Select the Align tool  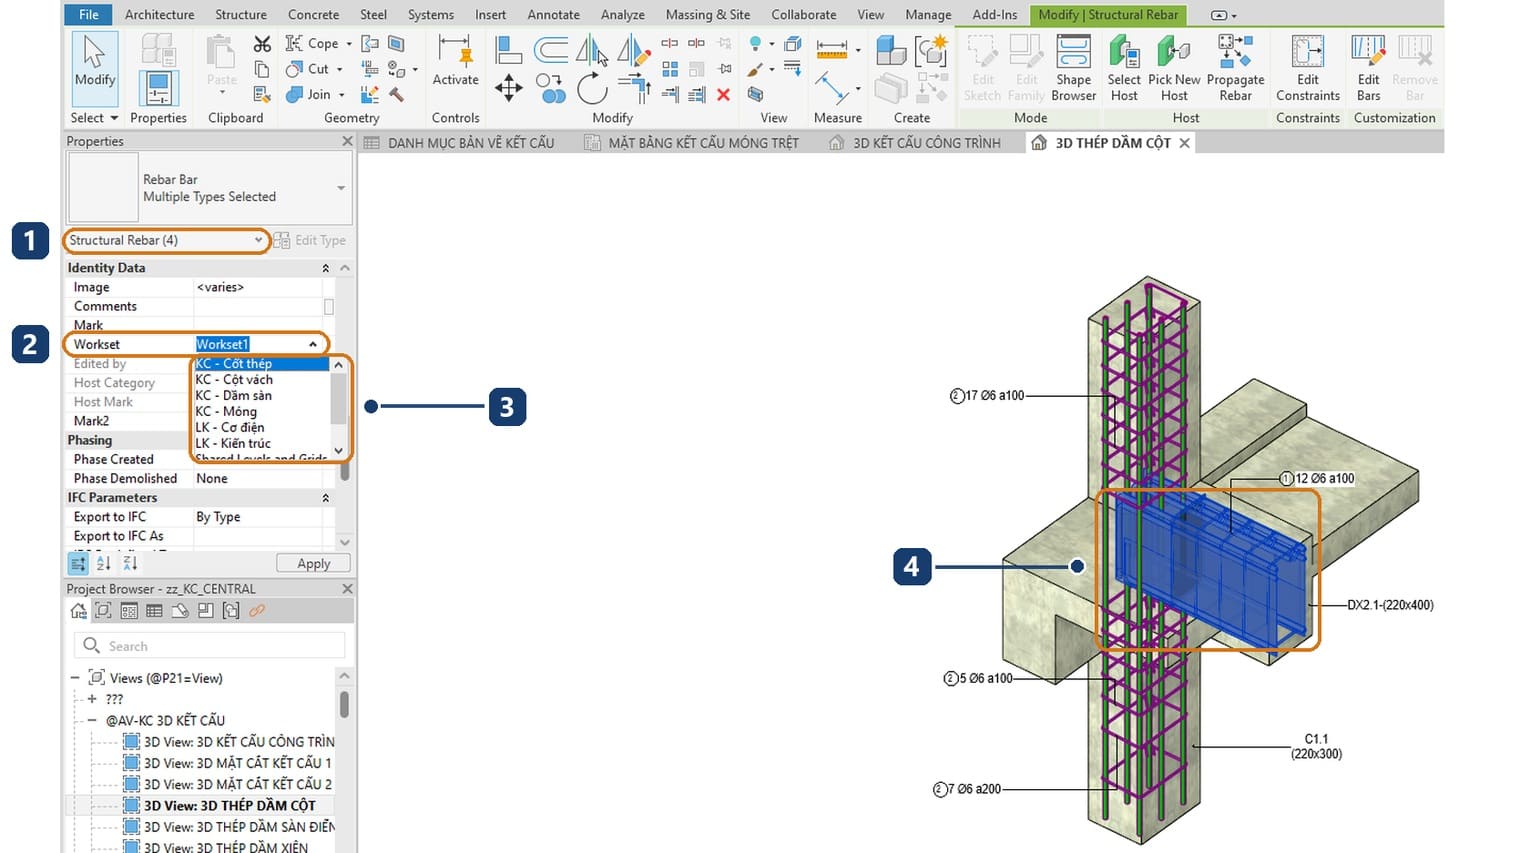[x=509, y=49]
